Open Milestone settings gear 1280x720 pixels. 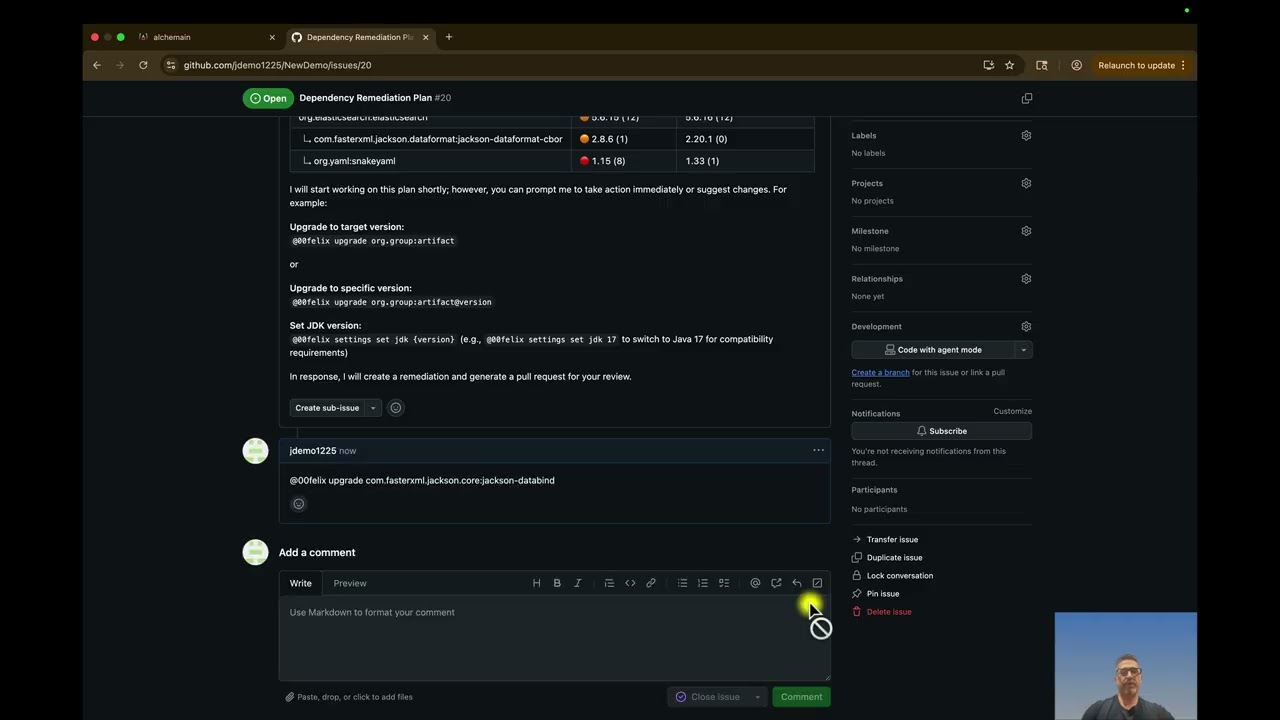(1026, 231)
